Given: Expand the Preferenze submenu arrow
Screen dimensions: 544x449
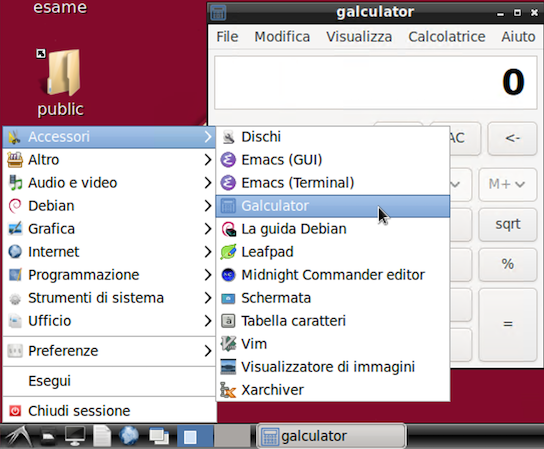Looking at the screenshot, I should (207, 351).
